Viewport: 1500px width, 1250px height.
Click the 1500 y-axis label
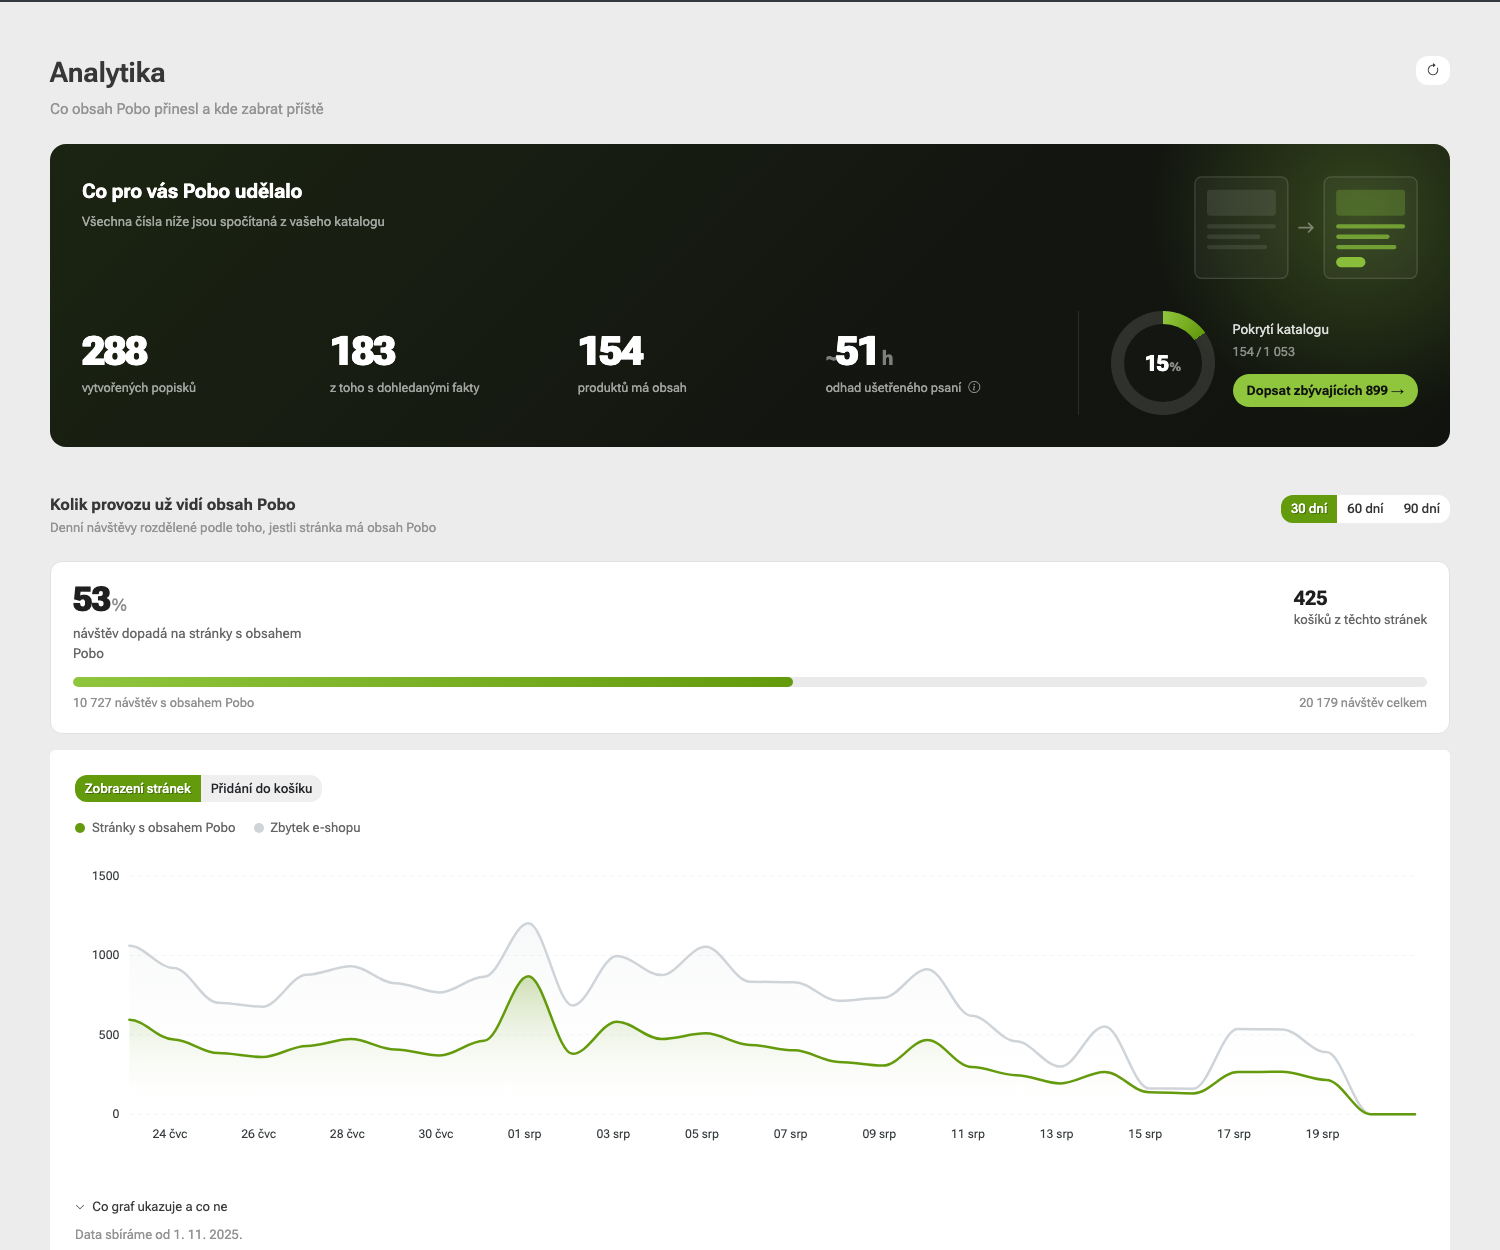[105, 876]
